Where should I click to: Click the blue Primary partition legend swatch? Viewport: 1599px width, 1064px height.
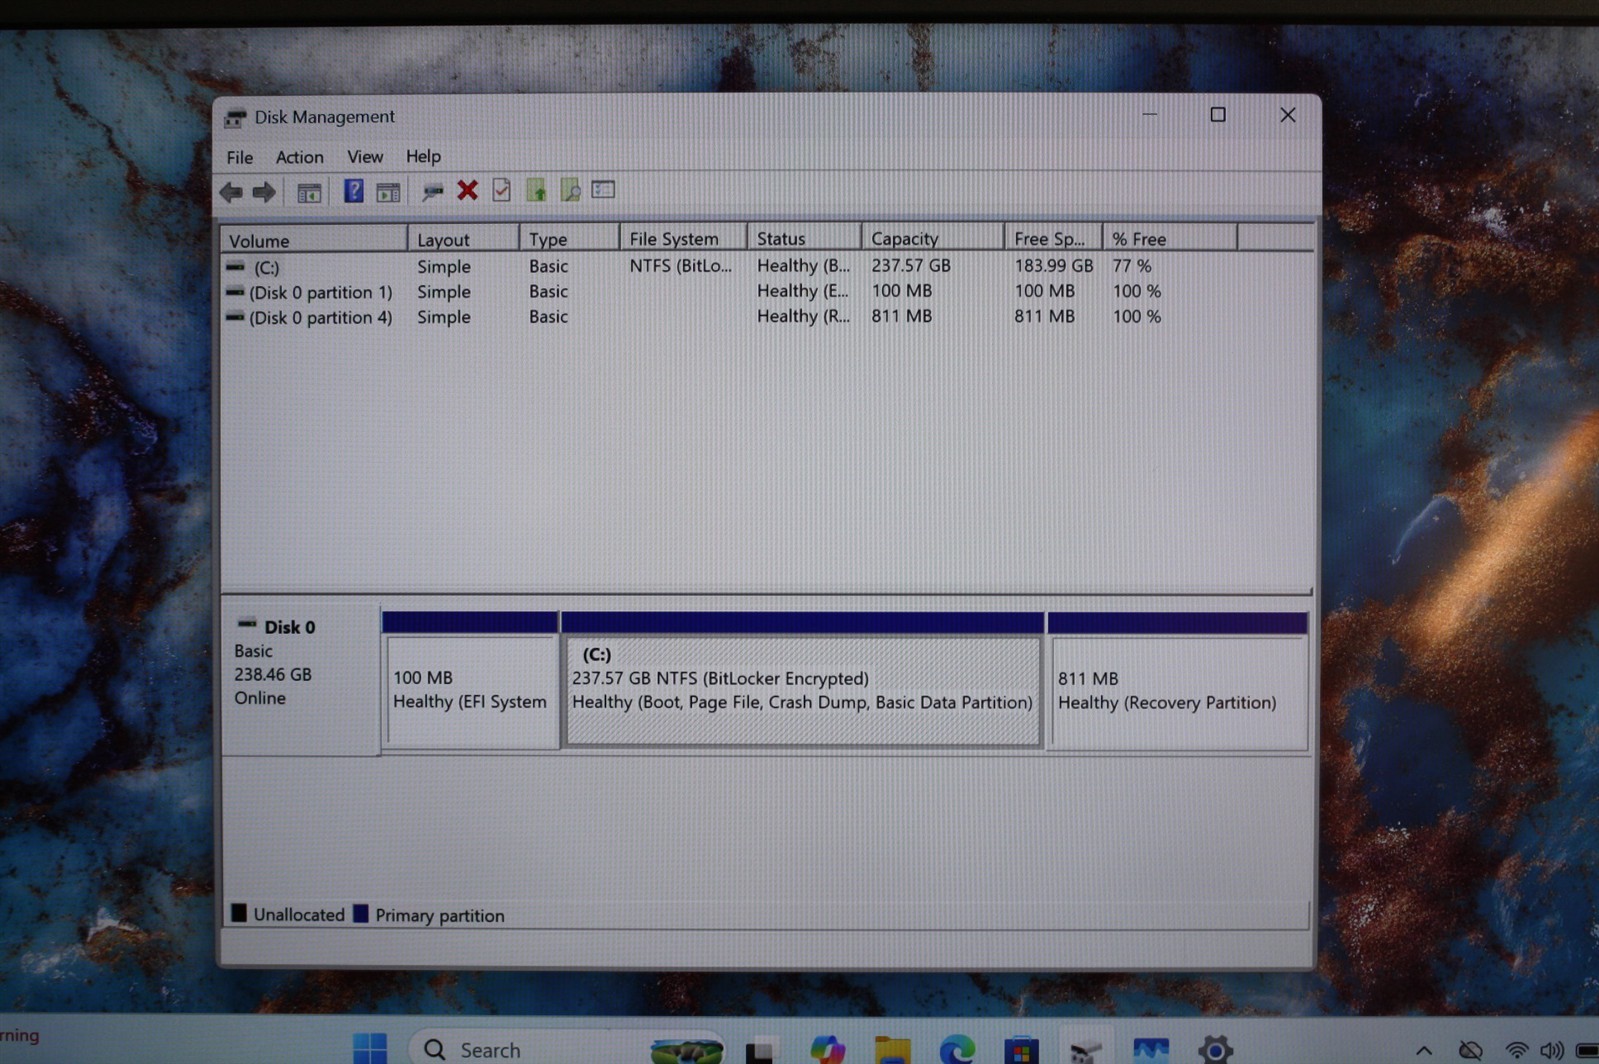click(x=361, y=913)
